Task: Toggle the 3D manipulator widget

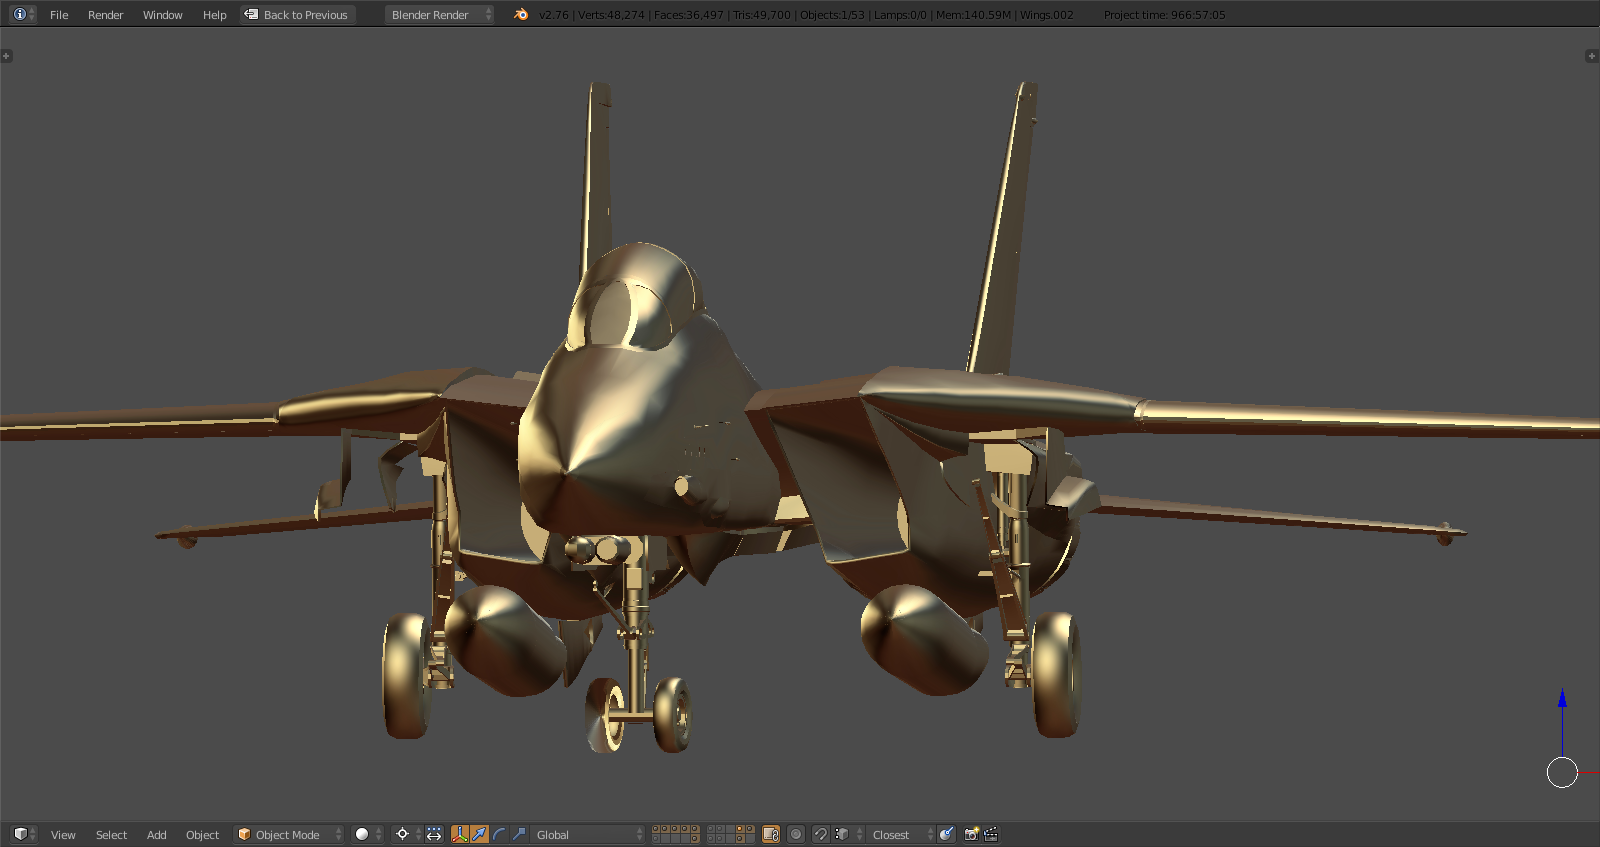Action: 460,834
